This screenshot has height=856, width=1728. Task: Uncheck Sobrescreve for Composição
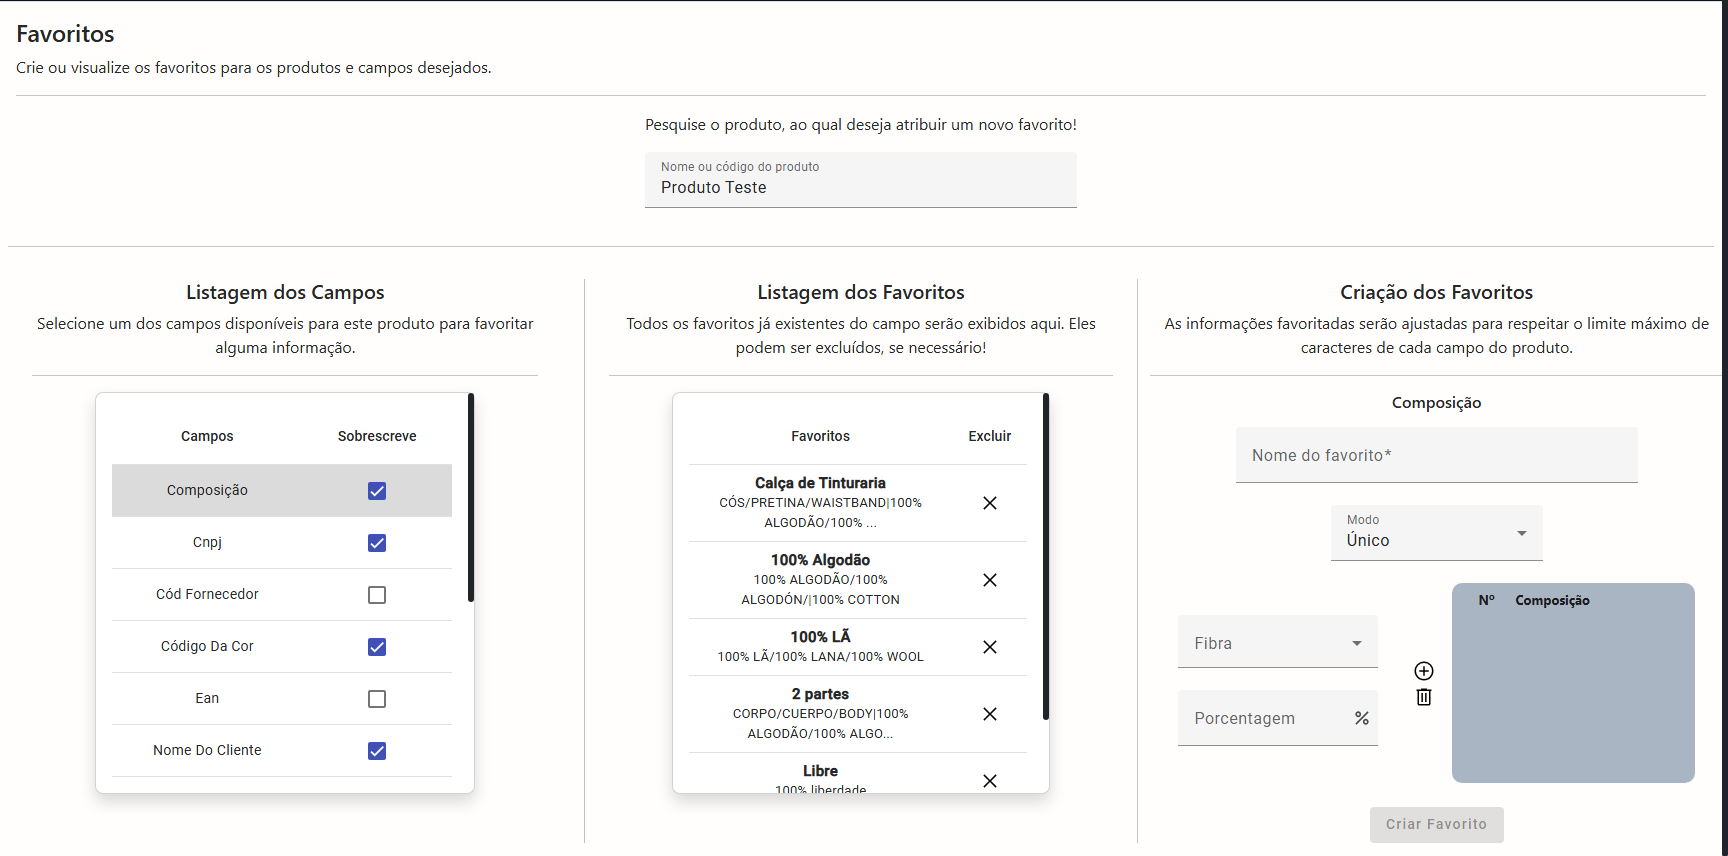tap(377, 491)
